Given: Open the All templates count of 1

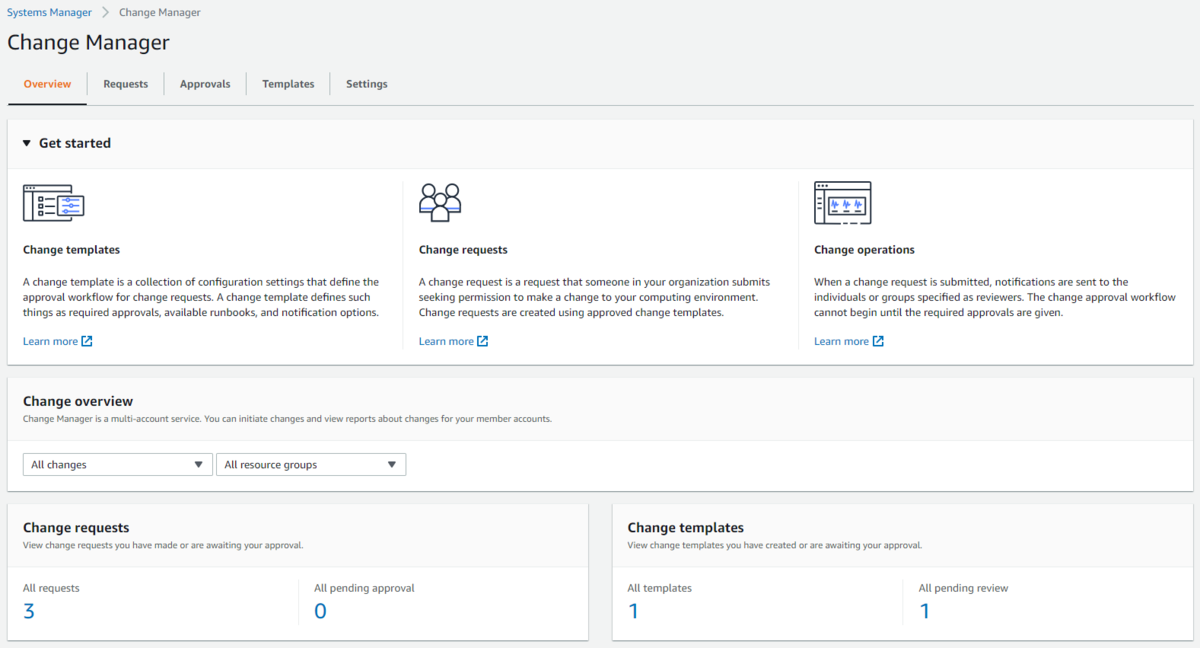Looking at the screenshot, I should (x=633, y=610).
